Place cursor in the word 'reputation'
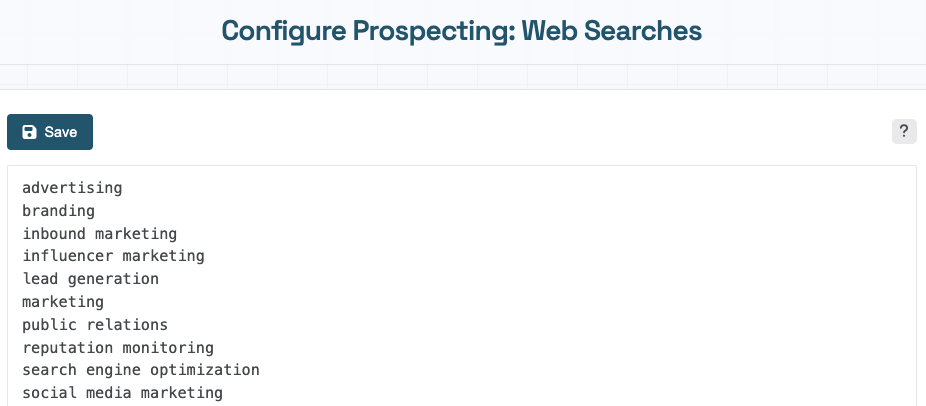 [x=67, y=347]
